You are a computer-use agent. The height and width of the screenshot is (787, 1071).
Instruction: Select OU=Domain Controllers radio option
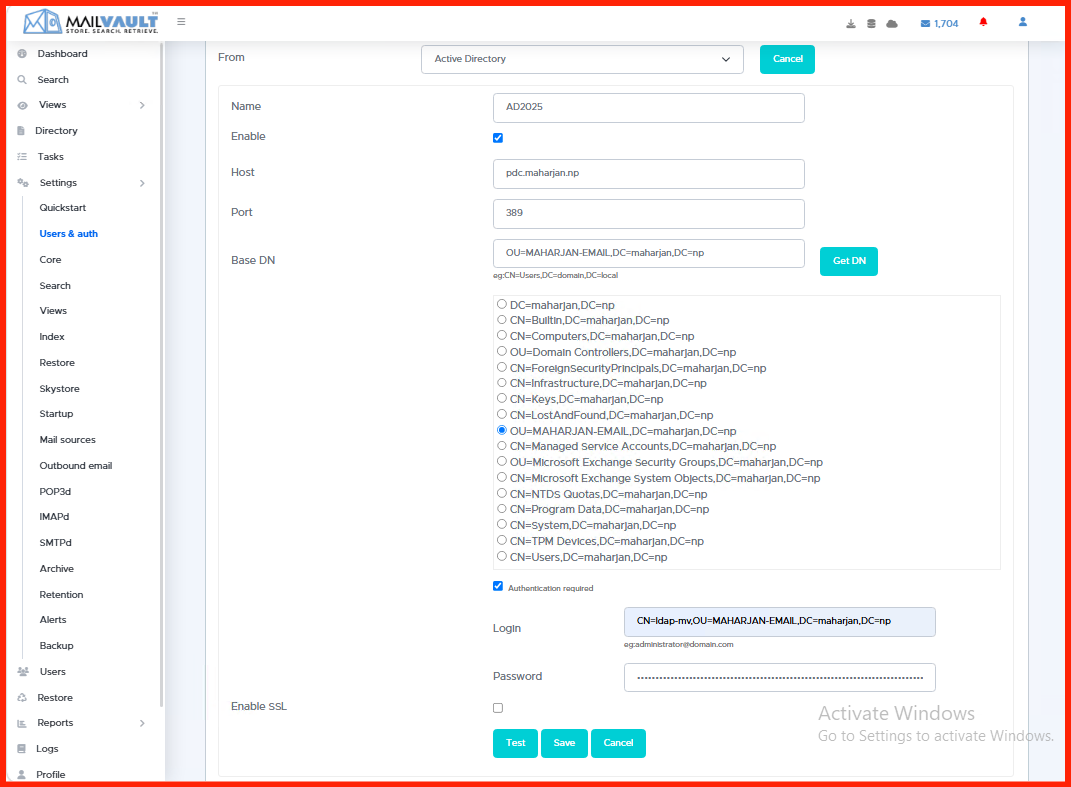[x=502, y=351]
